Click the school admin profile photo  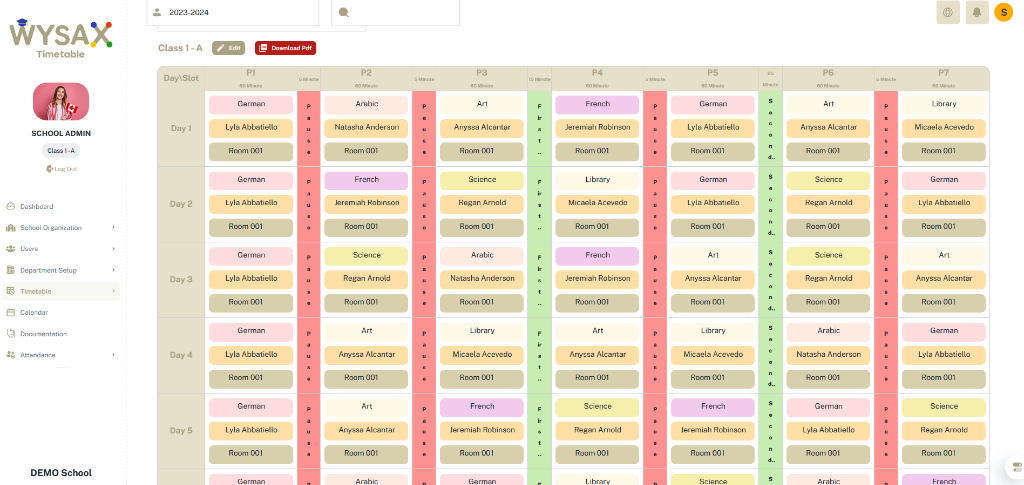[61, 102]
